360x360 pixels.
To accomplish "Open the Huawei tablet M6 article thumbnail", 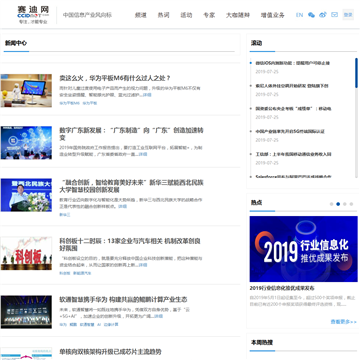I will pos(26,91).
